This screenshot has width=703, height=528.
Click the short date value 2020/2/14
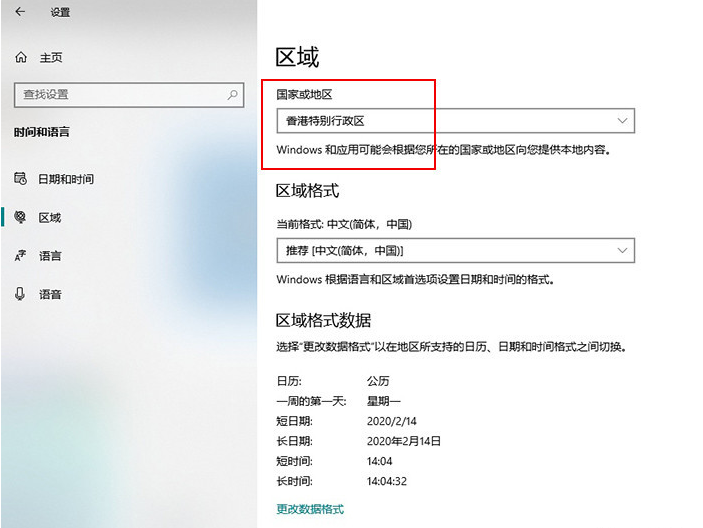[391, 421]
